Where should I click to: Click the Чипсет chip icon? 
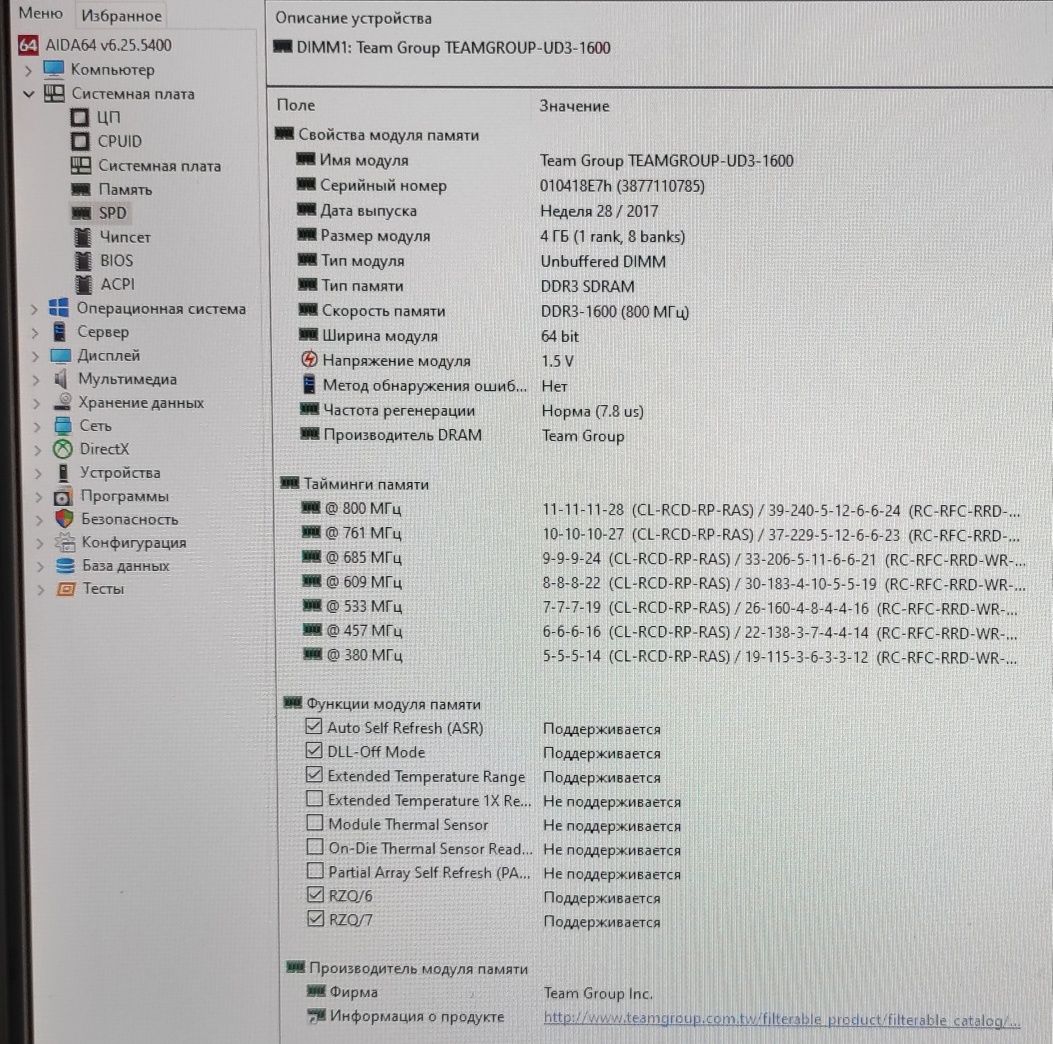click(83, 237)
